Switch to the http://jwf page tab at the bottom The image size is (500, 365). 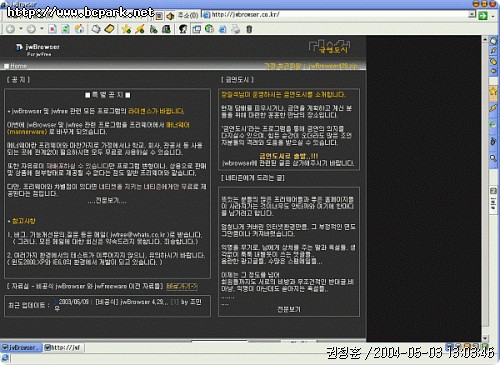pos(63,347)
